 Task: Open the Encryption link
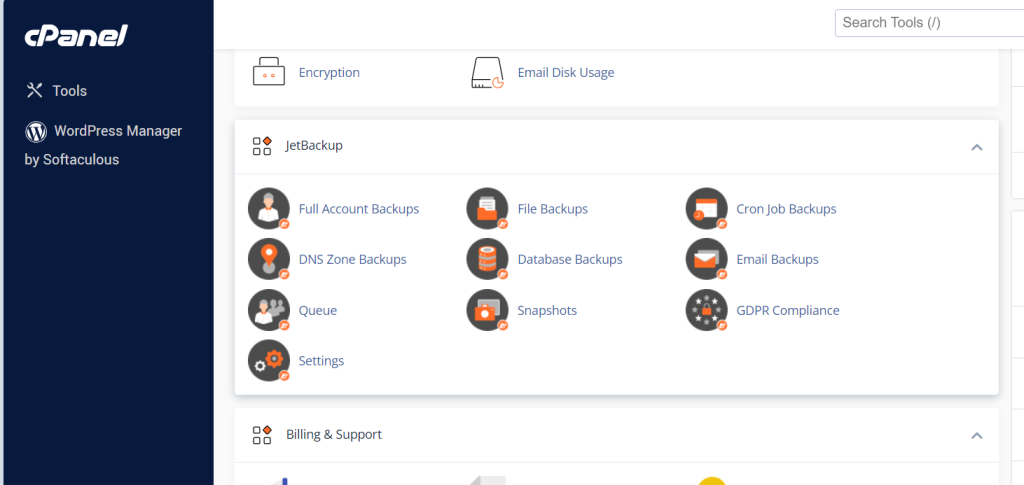(329, 72)
